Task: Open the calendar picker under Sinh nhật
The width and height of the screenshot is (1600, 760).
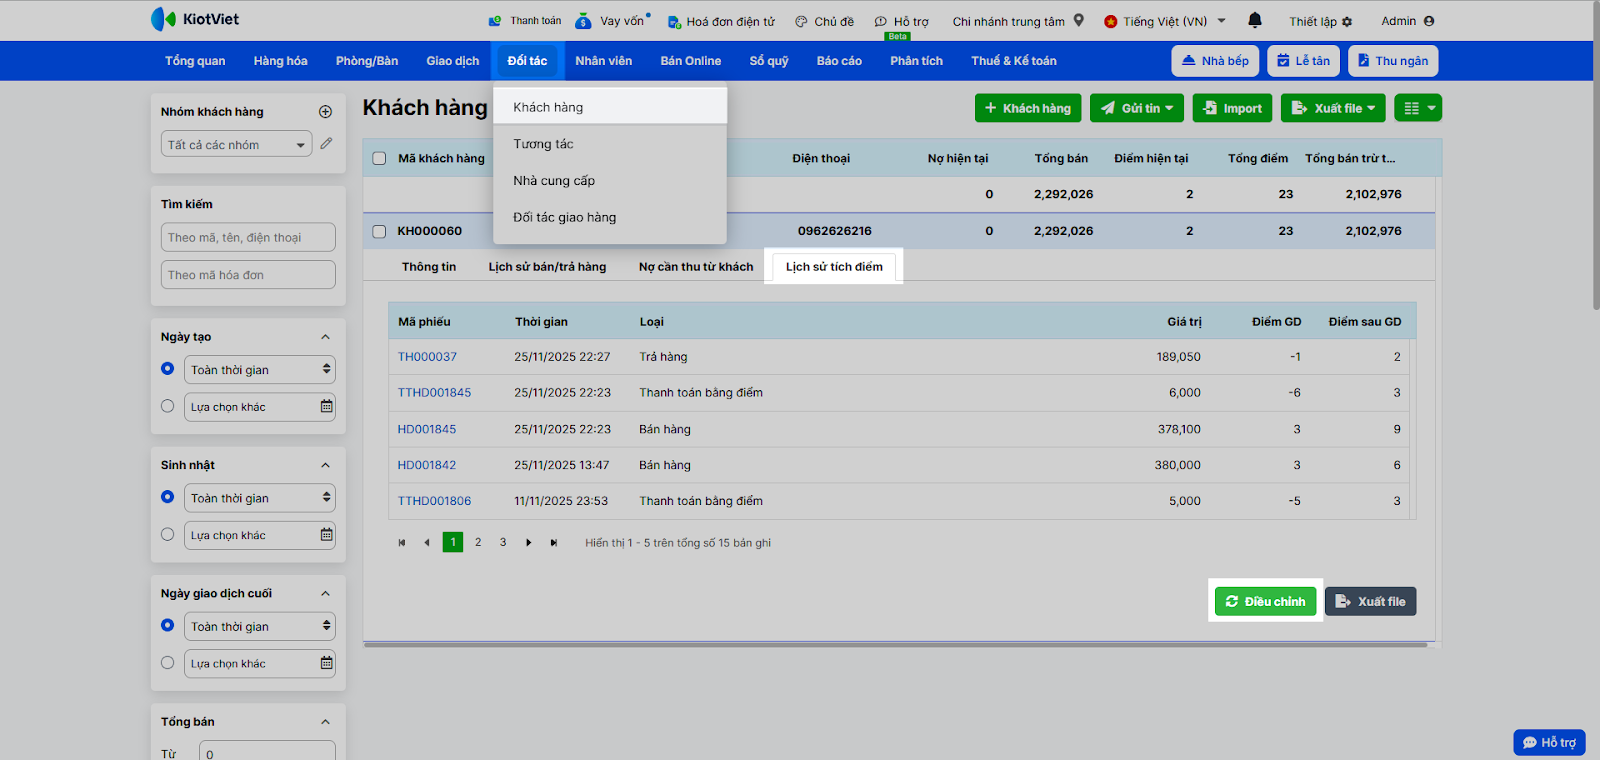Action: [x=326, y=535]
